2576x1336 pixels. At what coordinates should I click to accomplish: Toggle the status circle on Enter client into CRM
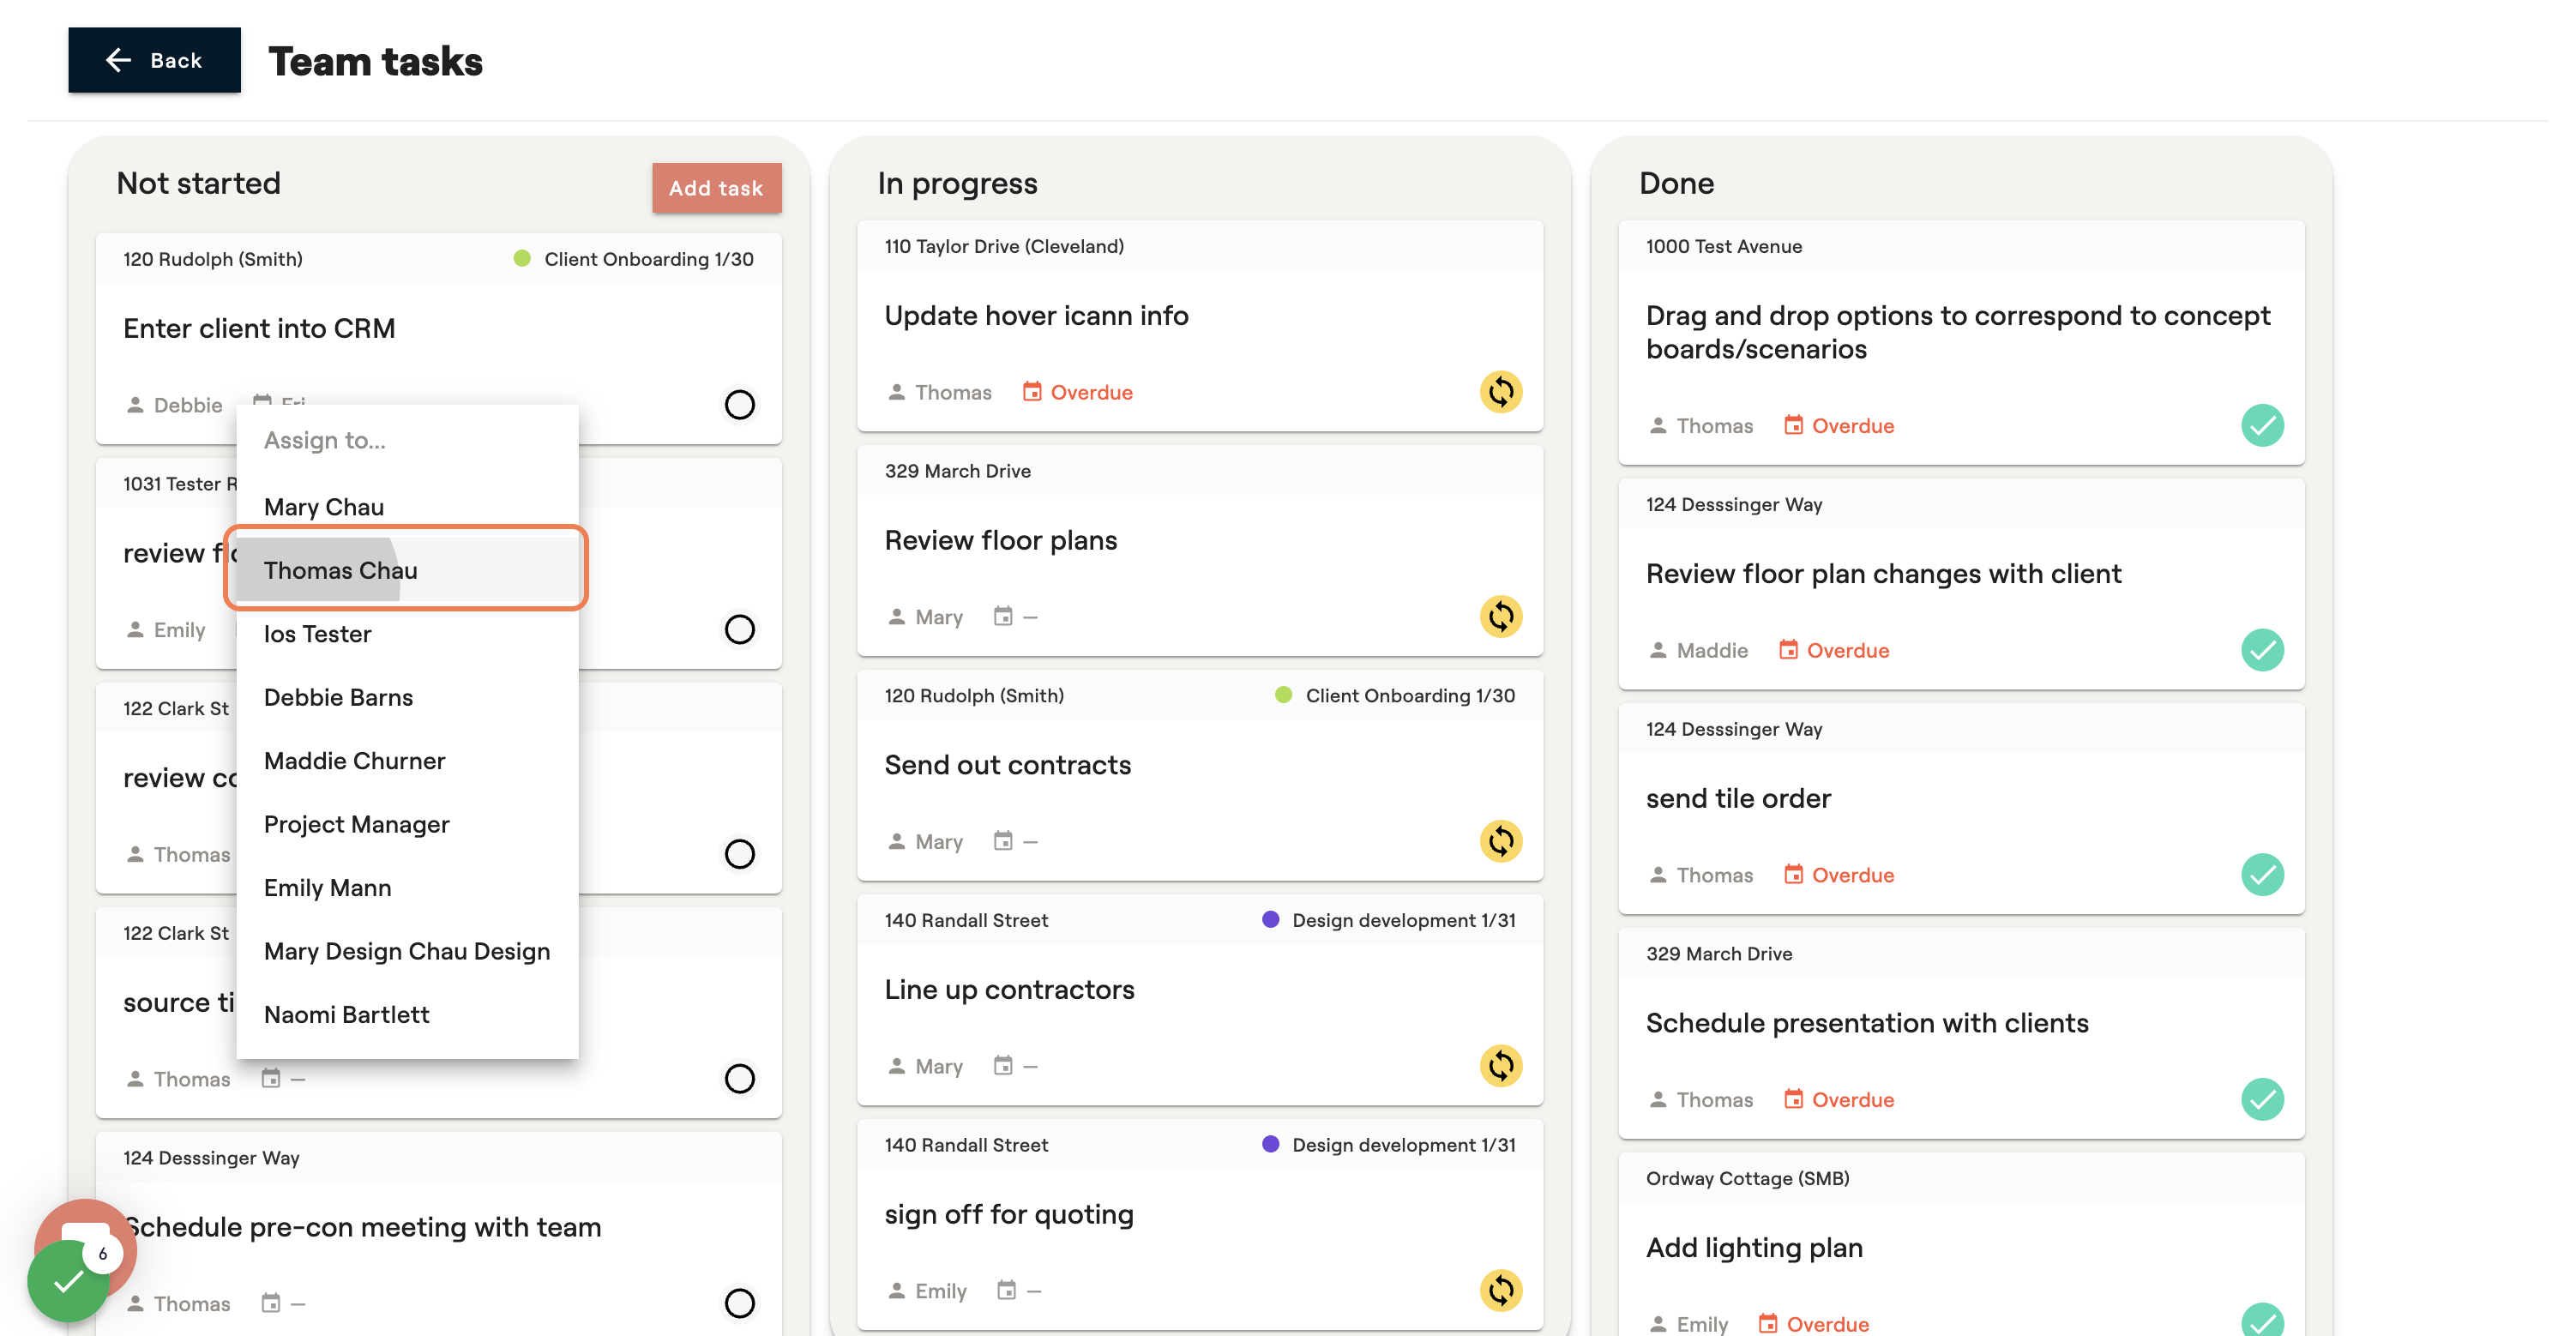point(739,405)
